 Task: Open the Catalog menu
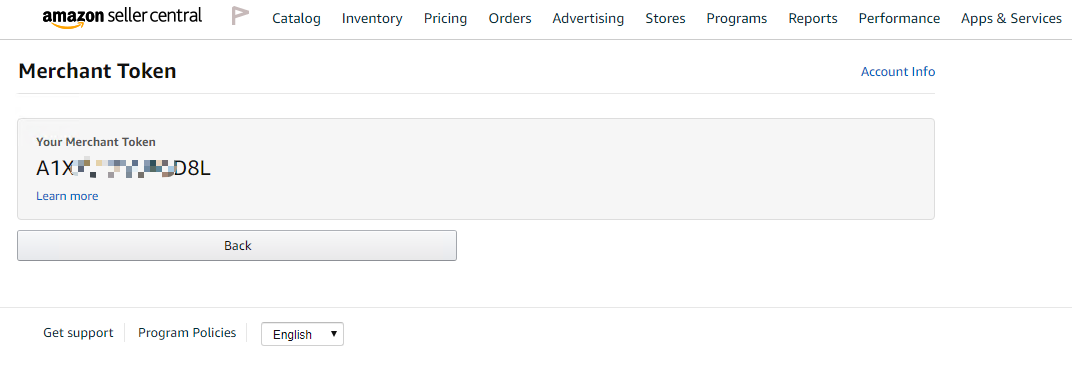(296, 18)
